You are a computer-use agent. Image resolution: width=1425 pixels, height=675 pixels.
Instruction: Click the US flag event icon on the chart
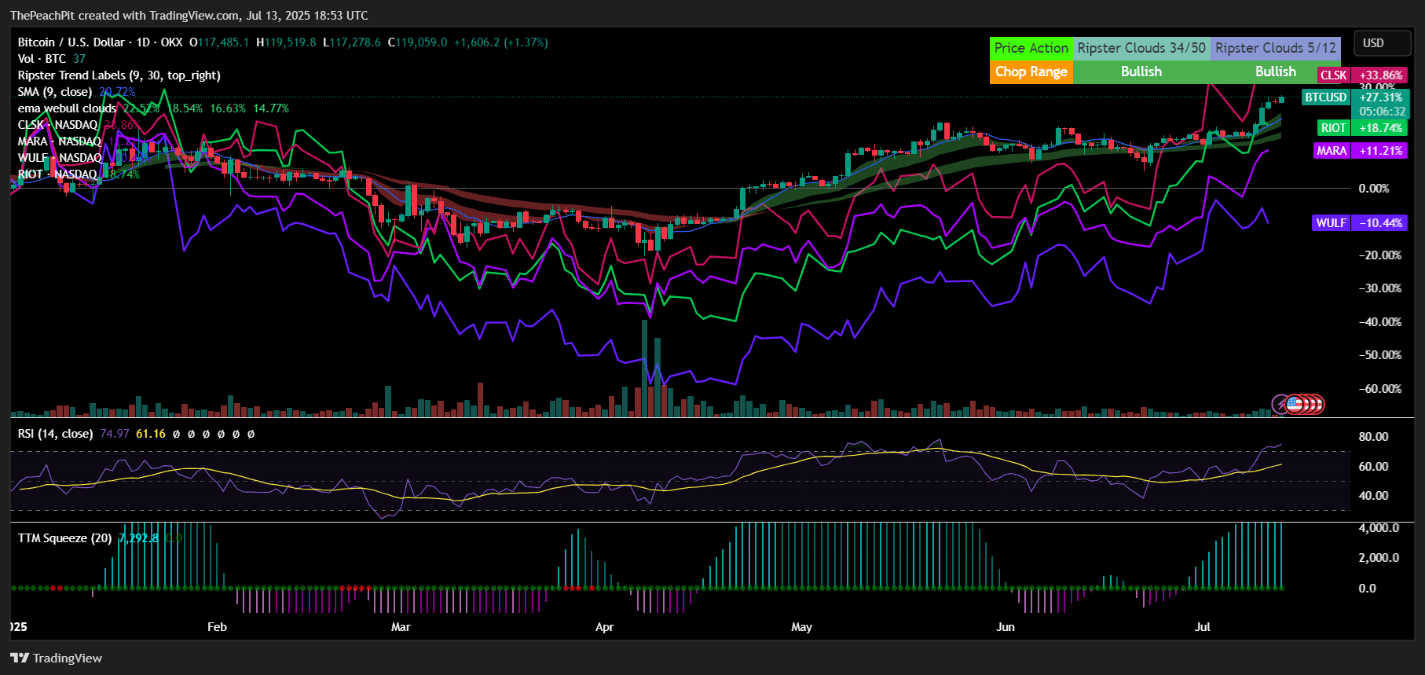click(x=1296, y=404)
